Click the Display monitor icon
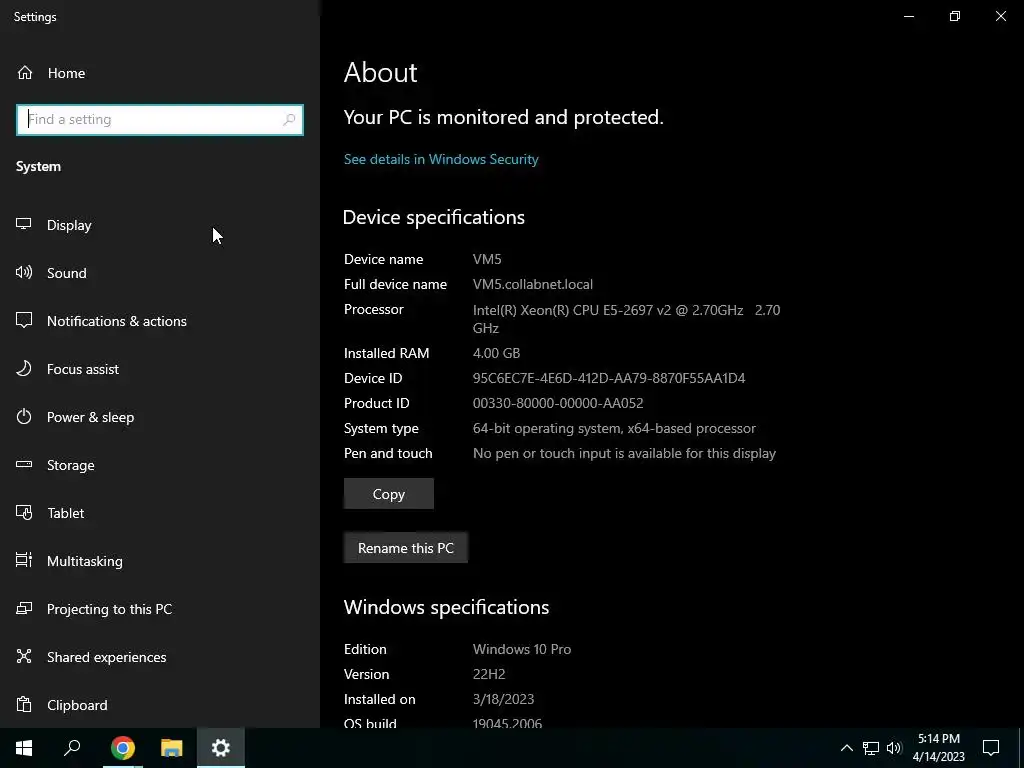Viewport: 1024px width, 768px height. [24, 224]
